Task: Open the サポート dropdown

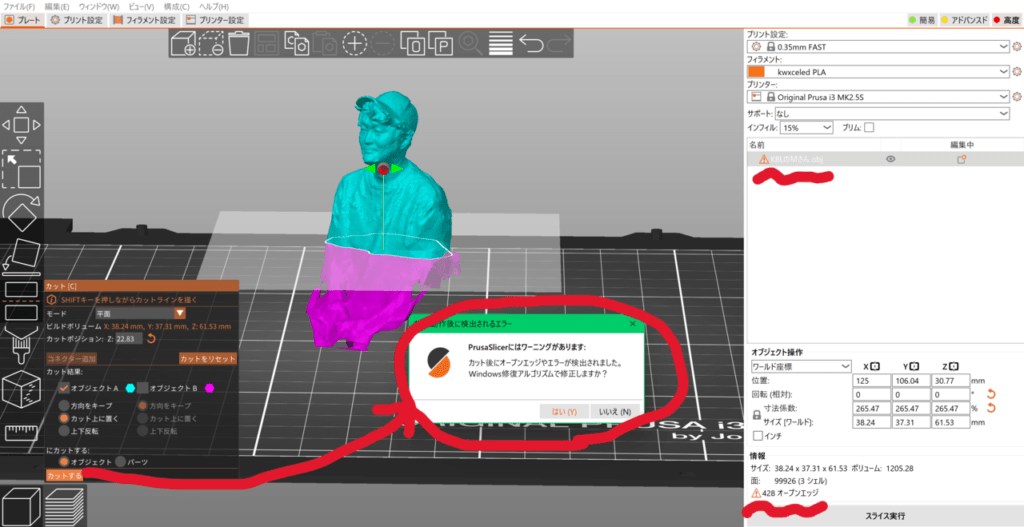Action: tap(892, 114)
